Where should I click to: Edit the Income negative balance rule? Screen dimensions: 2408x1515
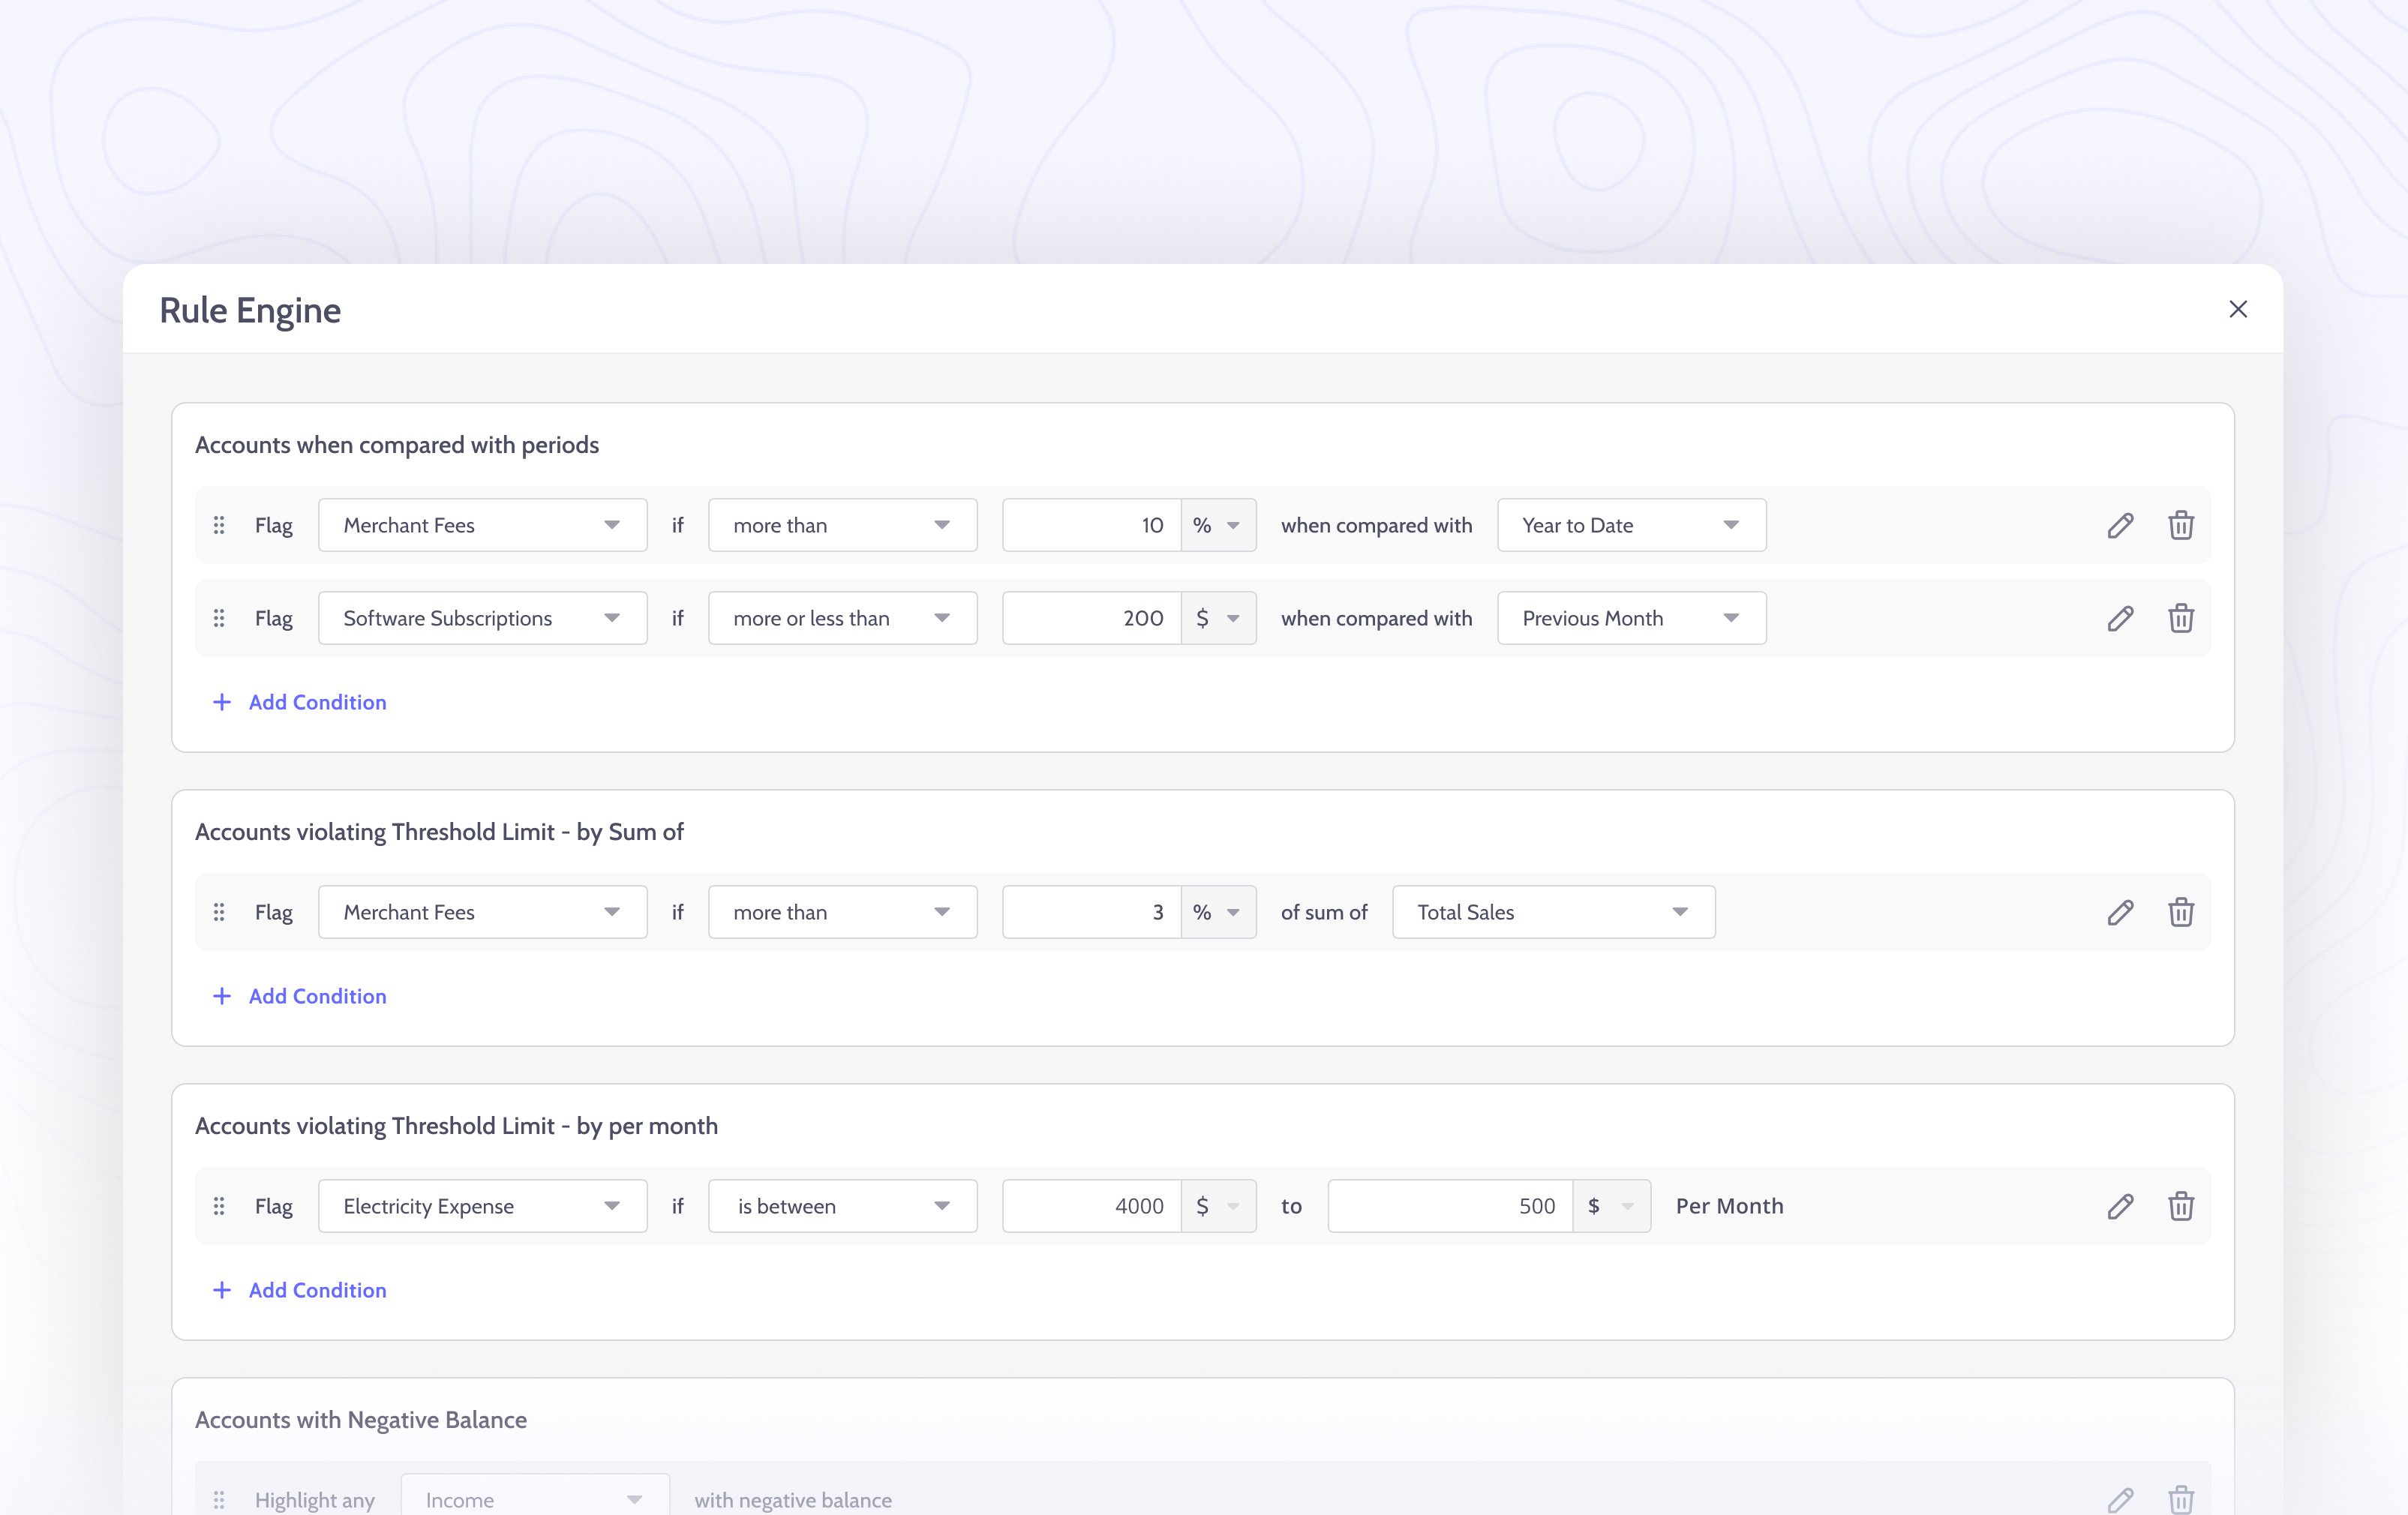(2120, 1499)
